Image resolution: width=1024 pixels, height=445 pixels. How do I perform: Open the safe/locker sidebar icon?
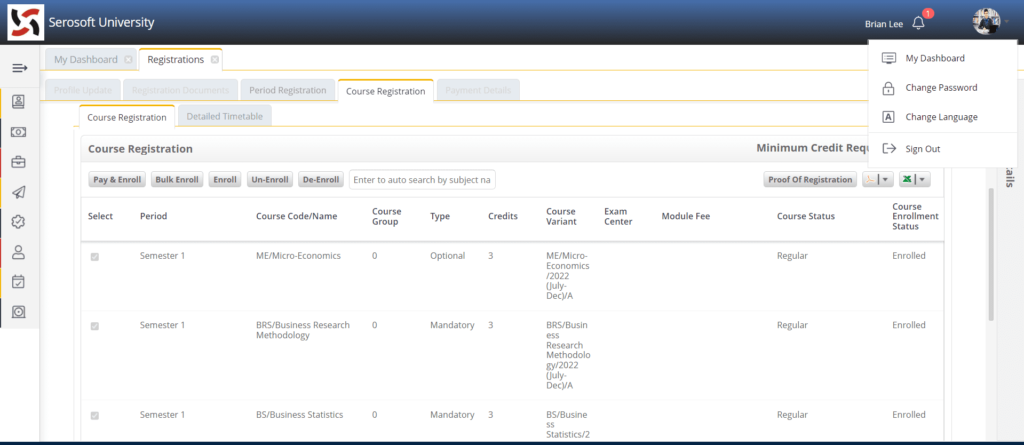coord(19,312)
